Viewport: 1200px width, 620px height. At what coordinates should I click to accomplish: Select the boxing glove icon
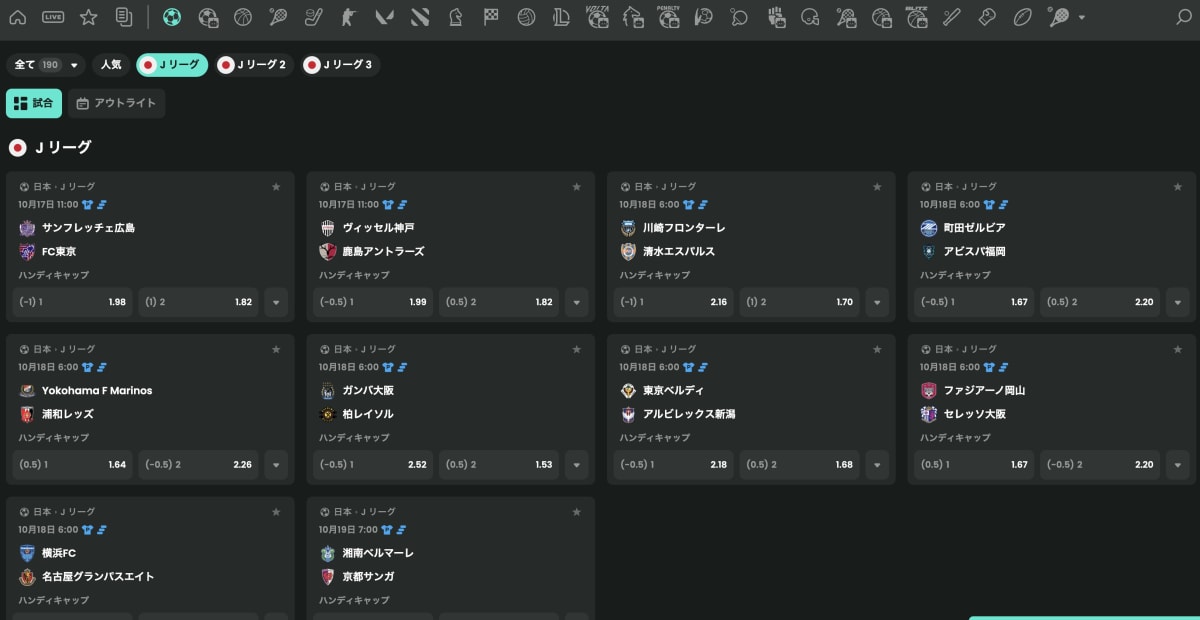pyautogui.click(x=987, y=17)
